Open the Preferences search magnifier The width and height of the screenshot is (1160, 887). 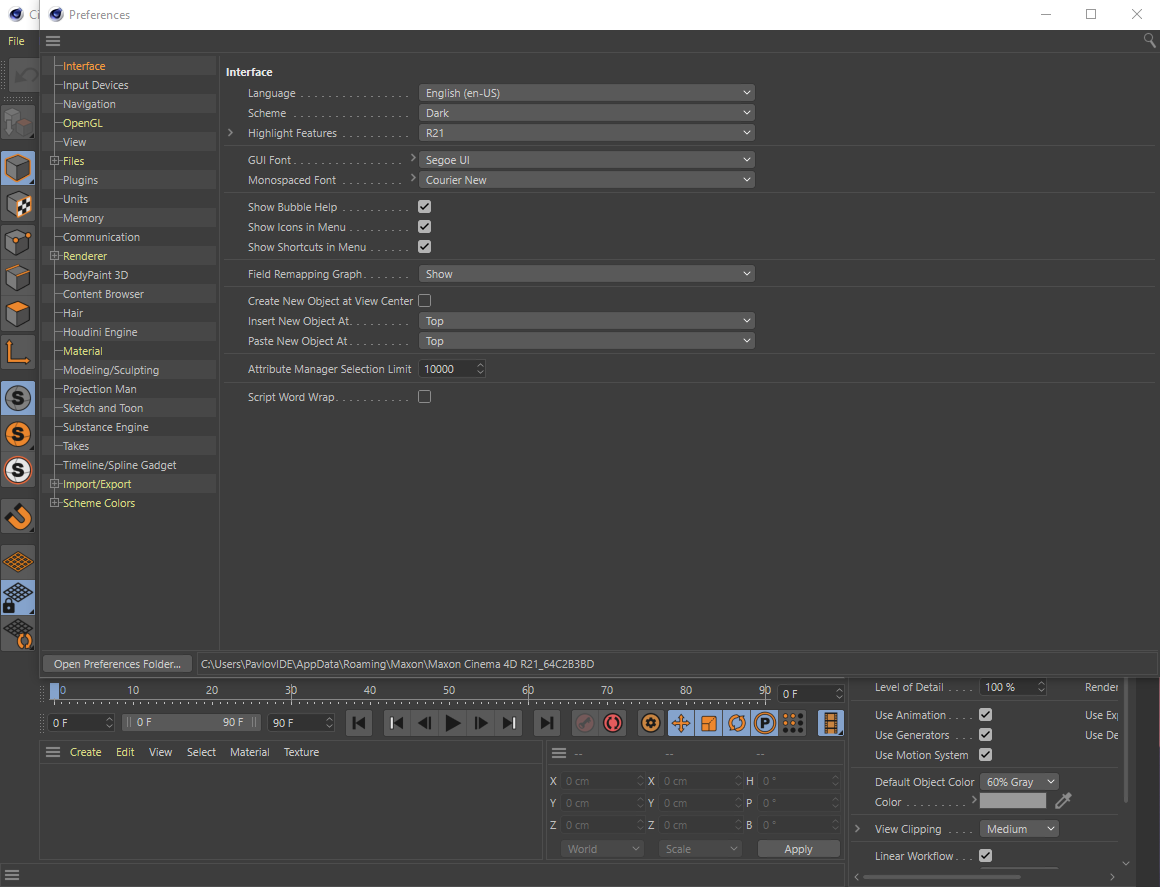[1150, 41]
